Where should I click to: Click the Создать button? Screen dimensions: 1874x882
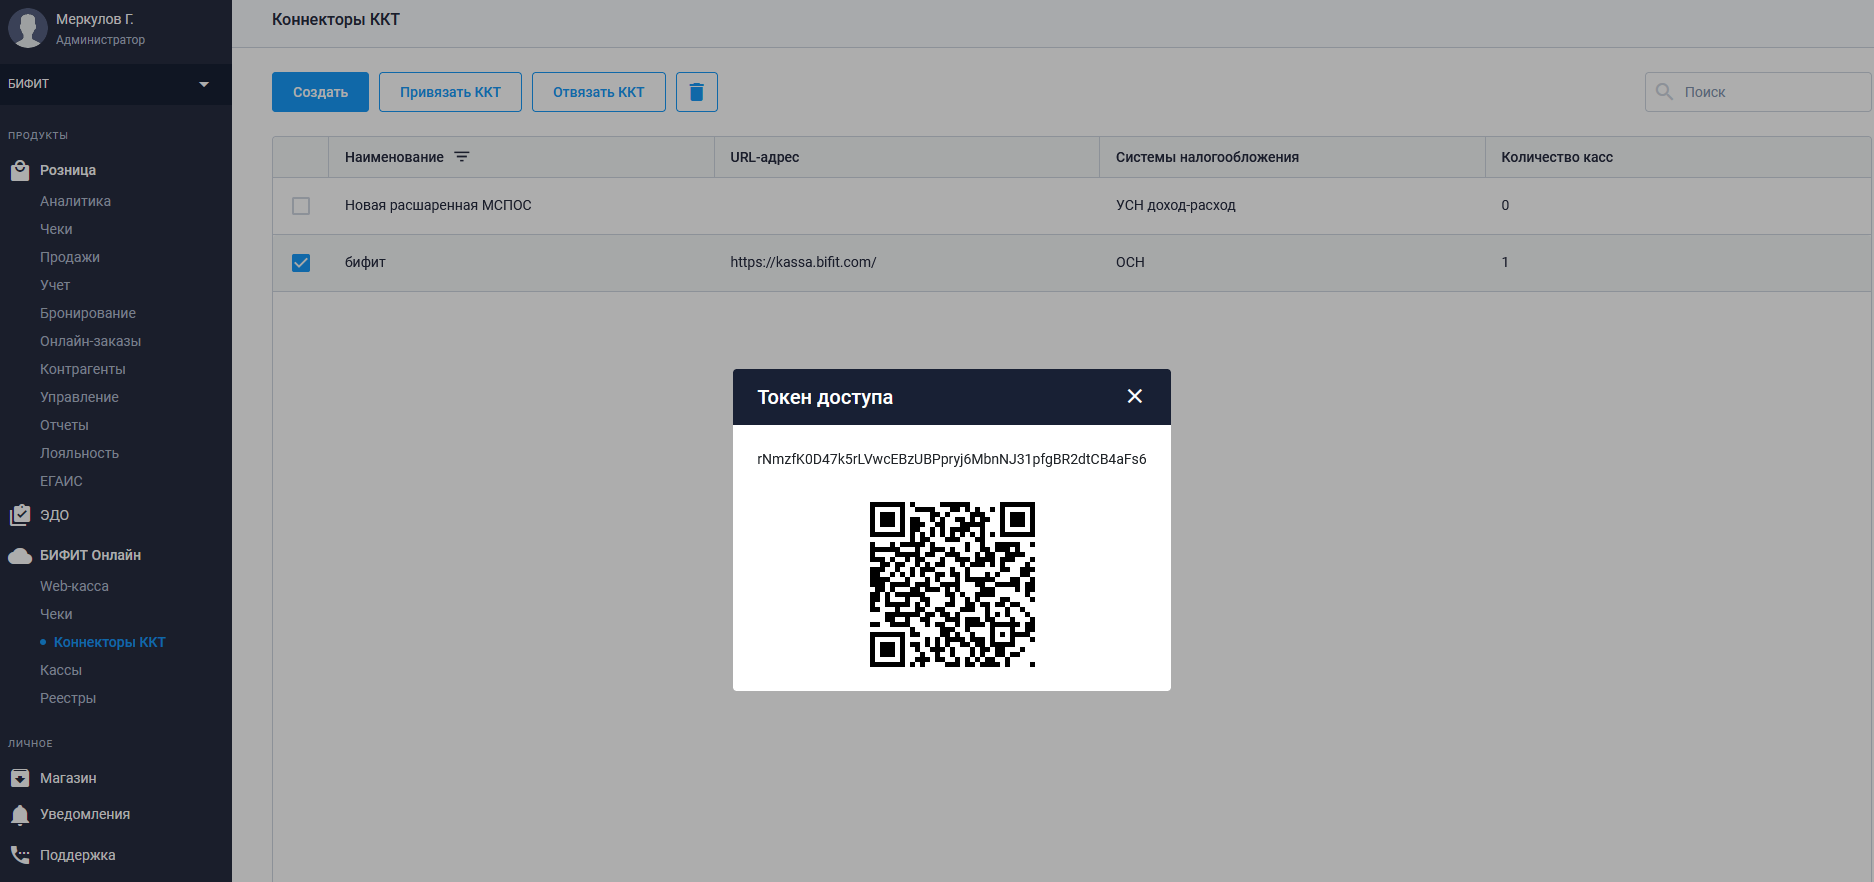[320, 92]
